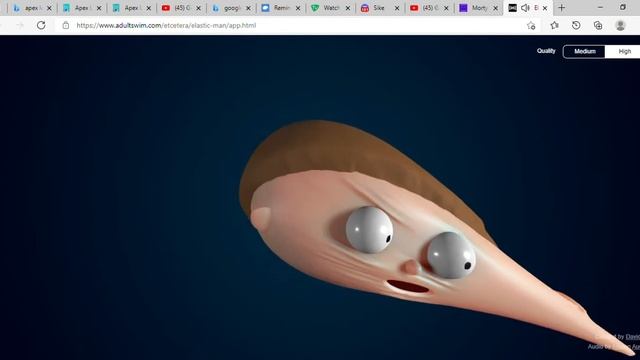Reload the page with the refresh icon
640x360 pixels.
point(41,25)
